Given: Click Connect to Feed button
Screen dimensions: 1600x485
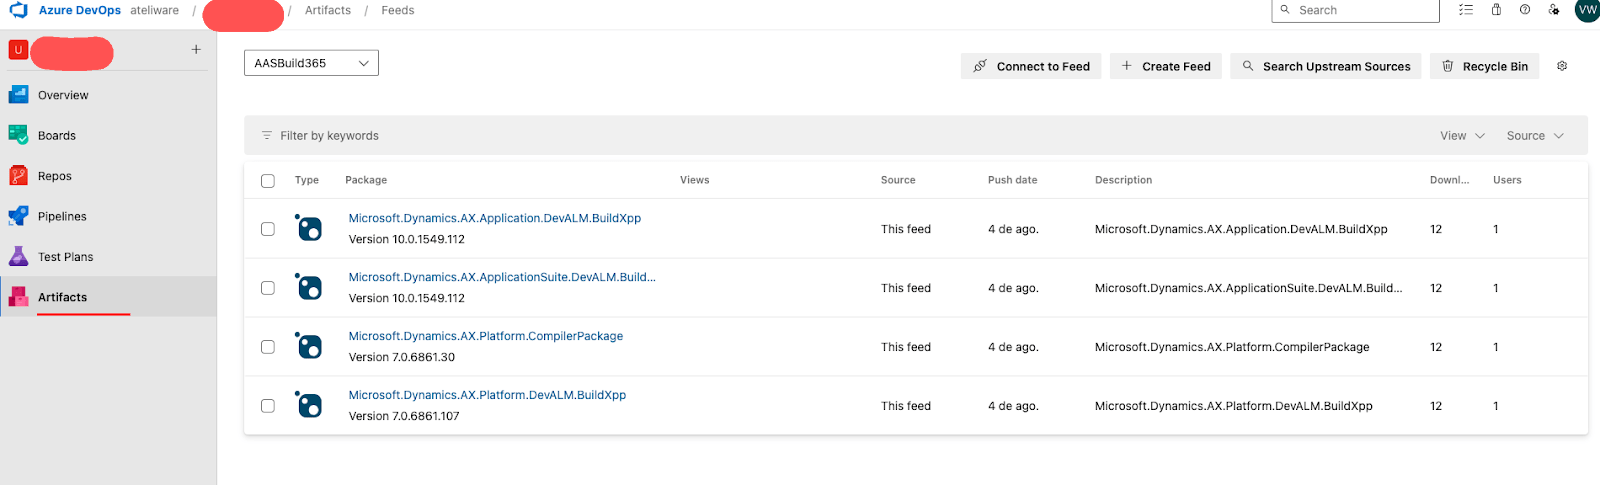Looking at the screenshot, I should pyautogui.click(x=1031, y=66).
